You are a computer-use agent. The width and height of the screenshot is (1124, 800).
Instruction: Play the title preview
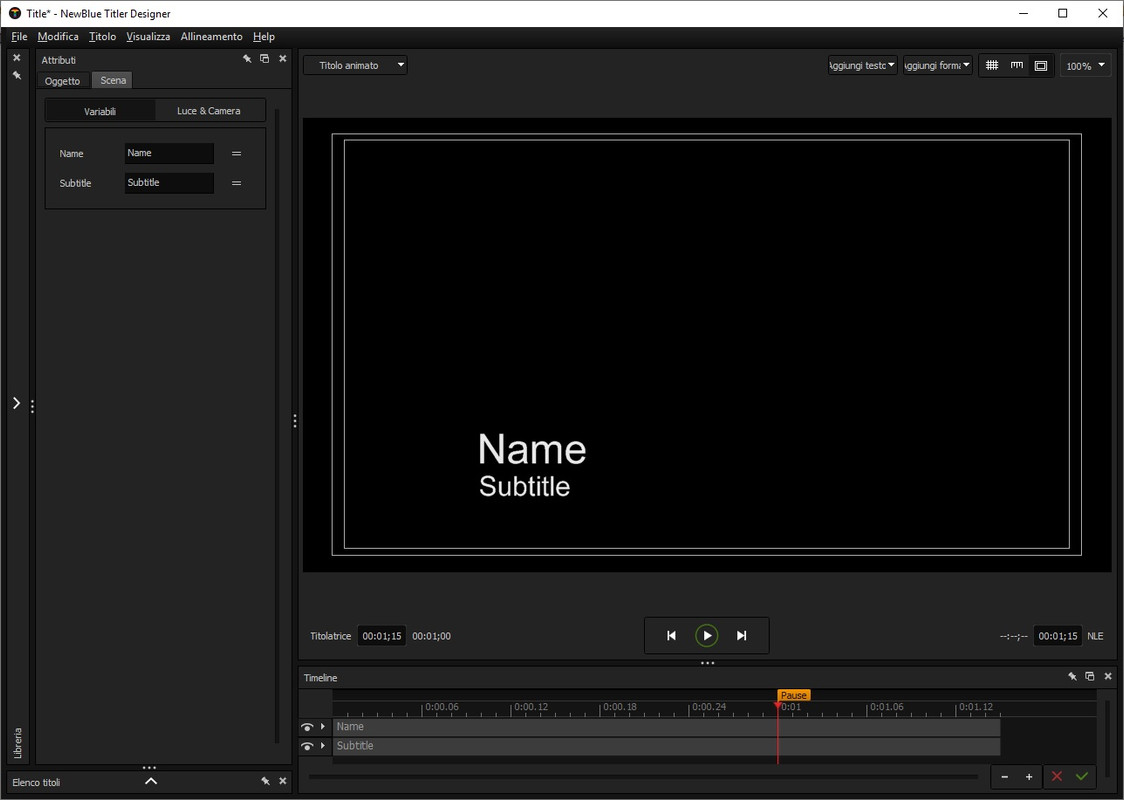(x=707, y=636)
